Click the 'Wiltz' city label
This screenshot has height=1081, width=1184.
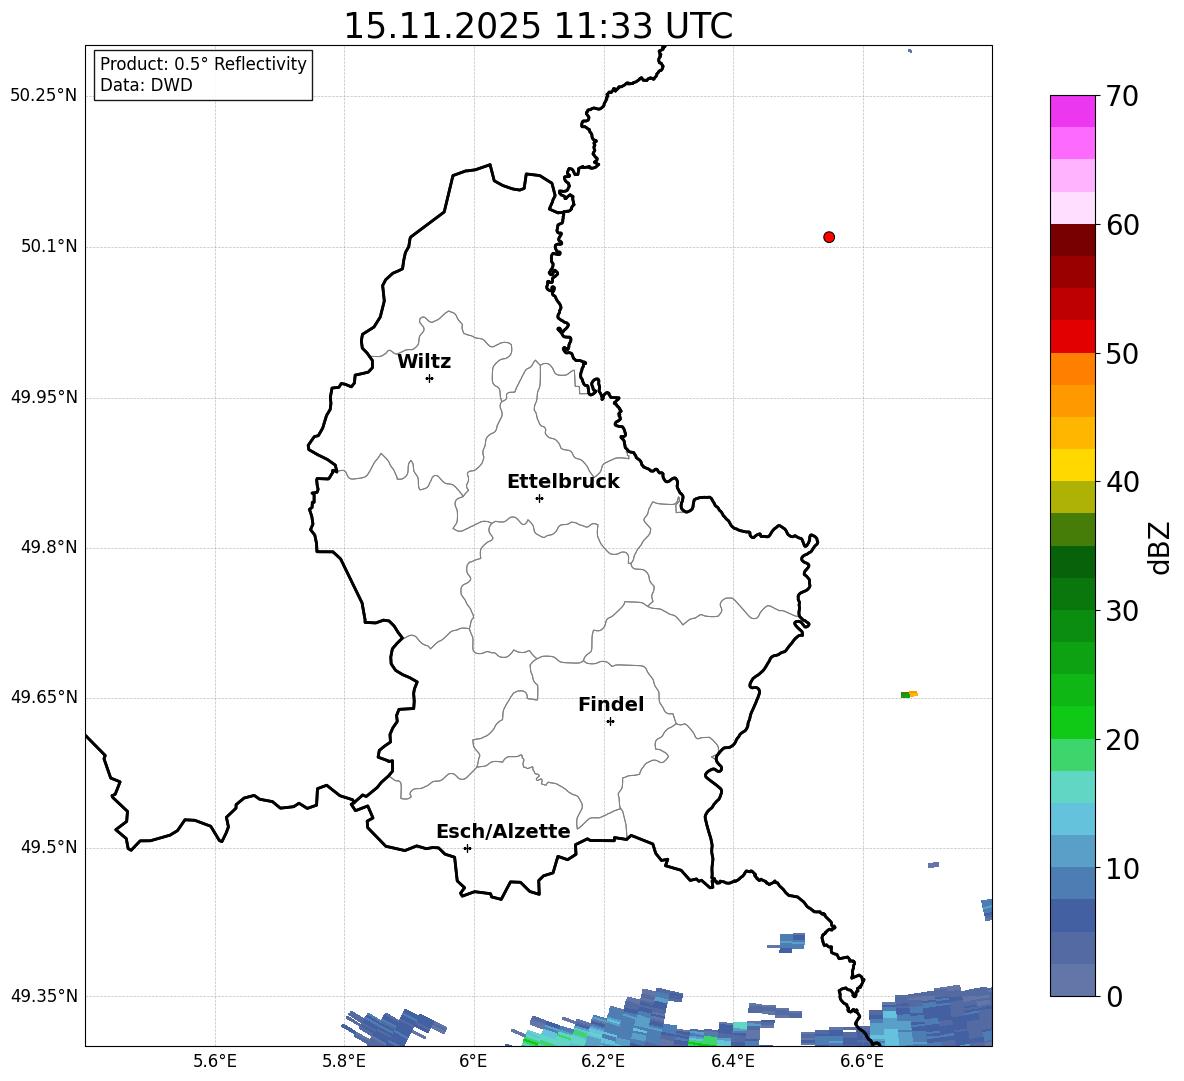coord(424,362)
